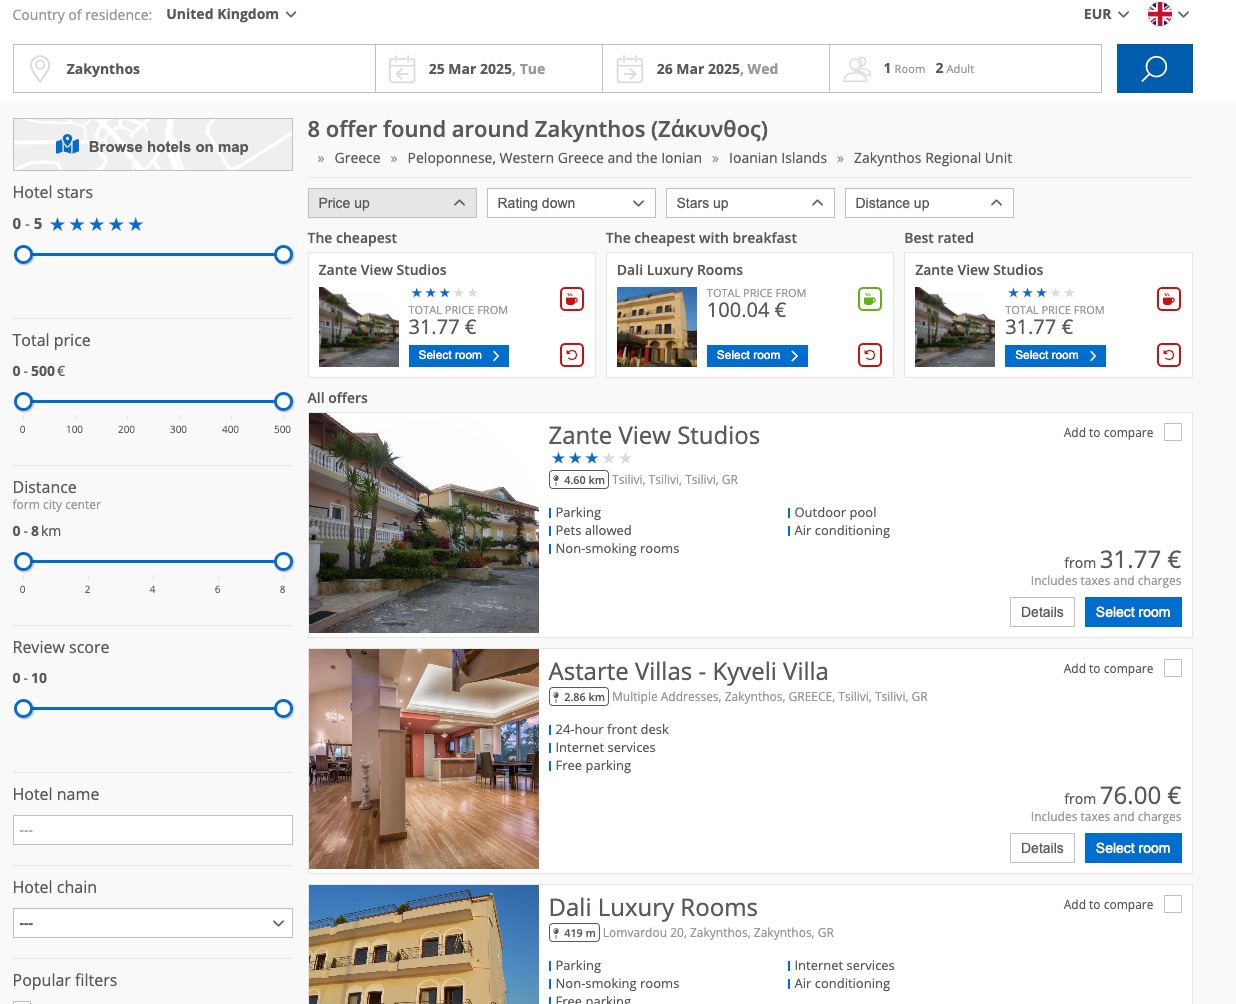
Task: Select room for Astarte Villas listing
Action: (x=1133, y=848)
